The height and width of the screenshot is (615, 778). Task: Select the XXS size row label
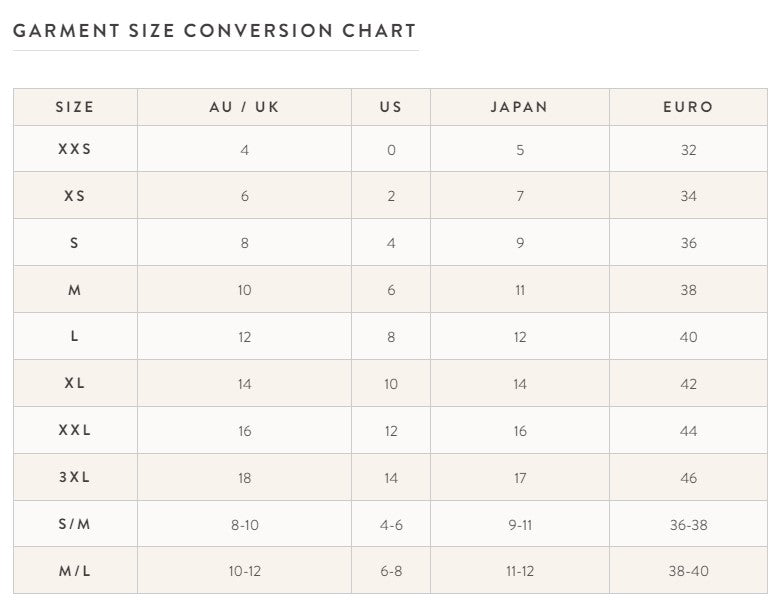point(75,149)
